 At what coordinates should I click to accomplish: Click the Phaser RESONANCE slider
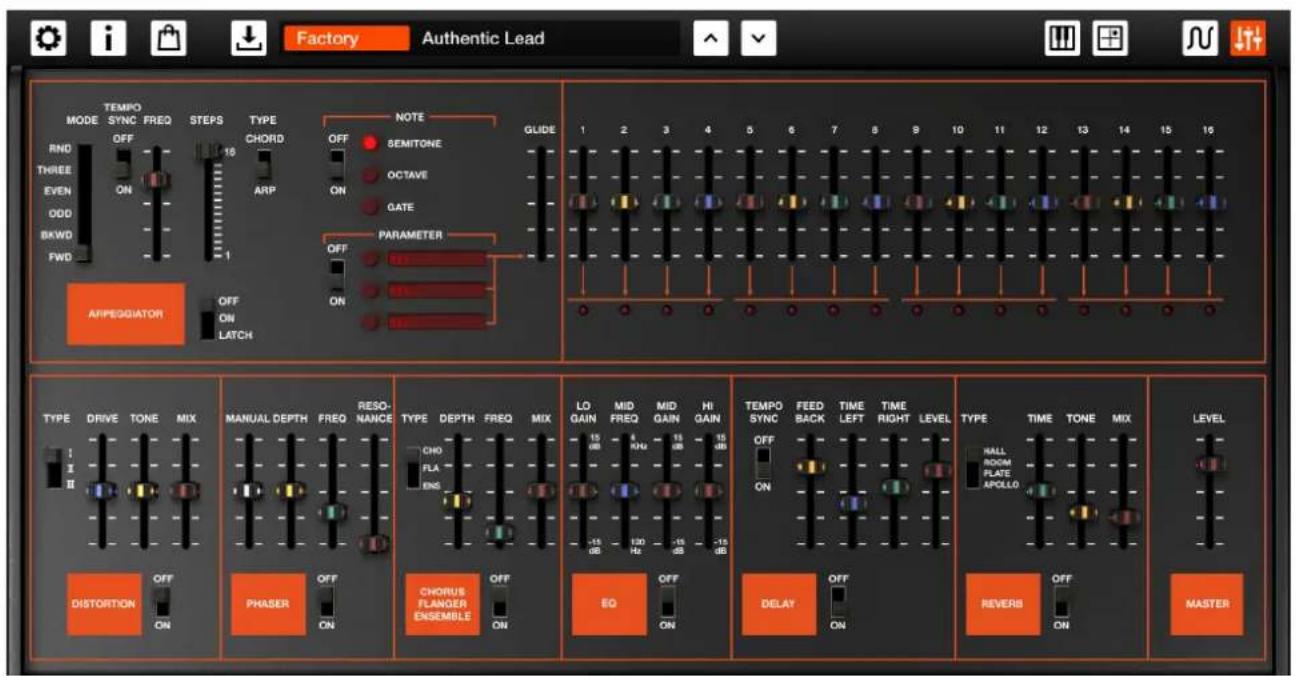click(374, 543)
